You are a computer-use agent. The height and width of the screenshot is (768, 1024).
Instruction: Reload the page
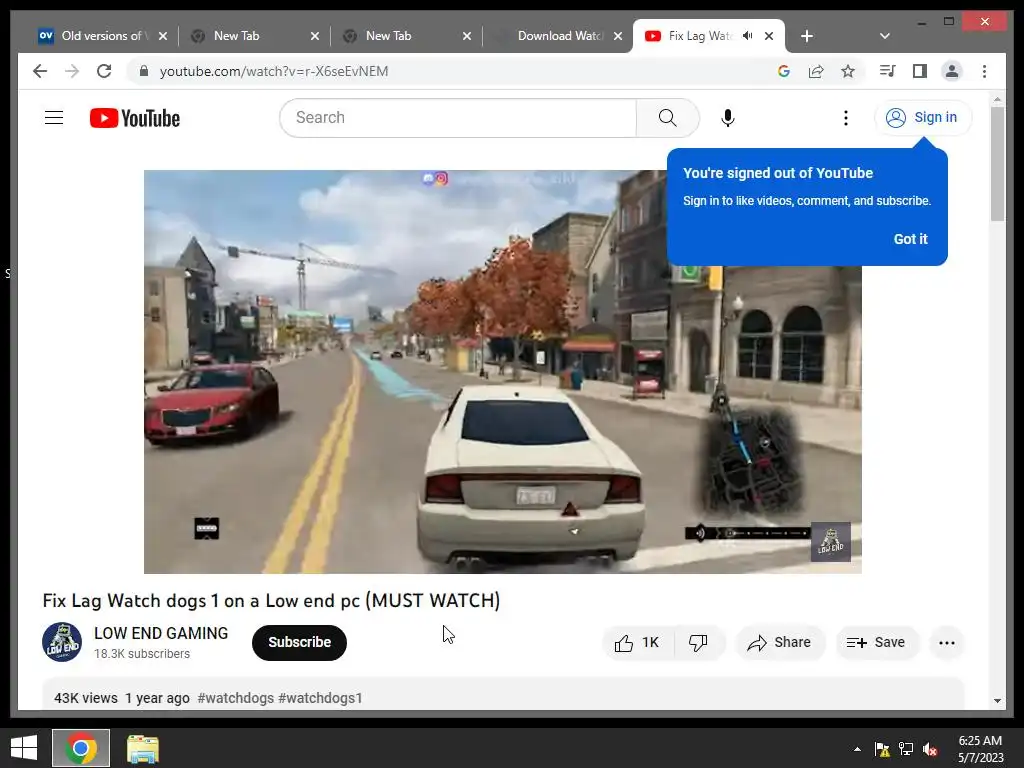104,71
